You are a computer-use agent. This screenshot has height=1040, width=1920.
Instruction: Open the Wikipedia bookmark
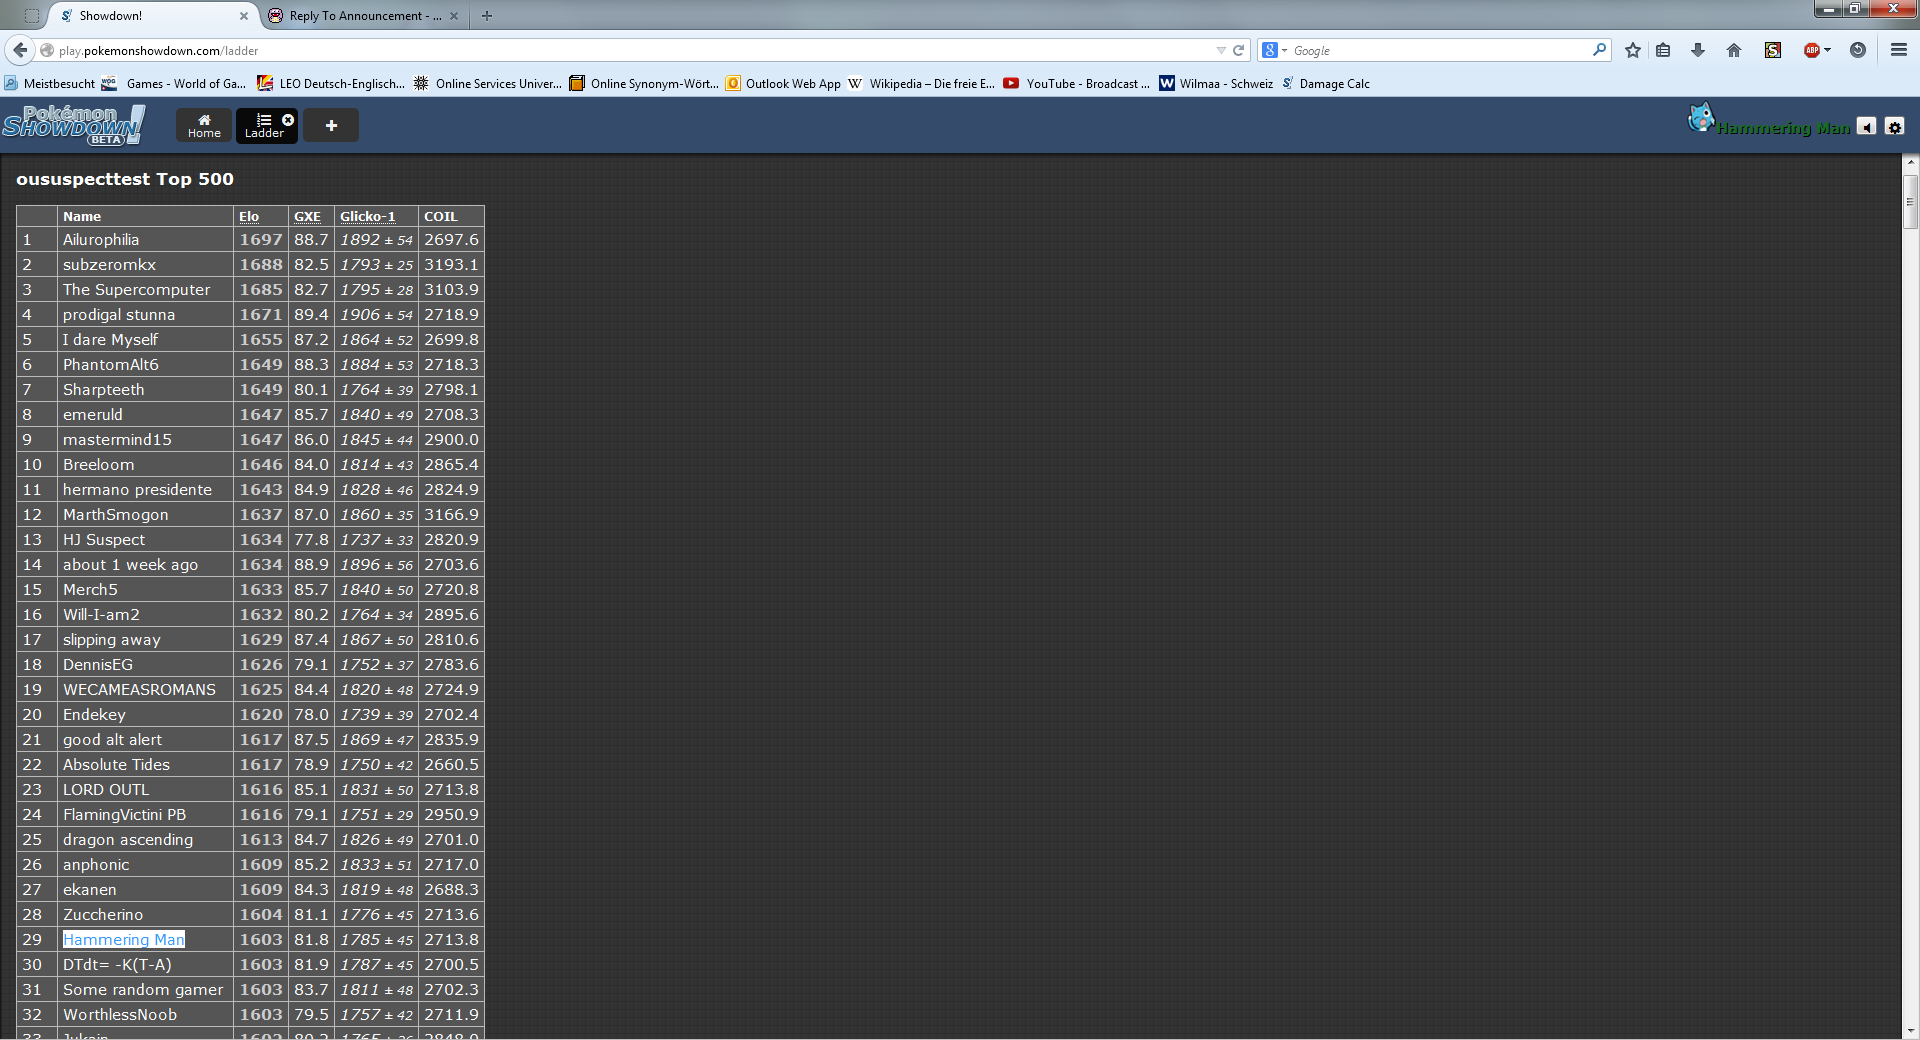tap(922, 84)
